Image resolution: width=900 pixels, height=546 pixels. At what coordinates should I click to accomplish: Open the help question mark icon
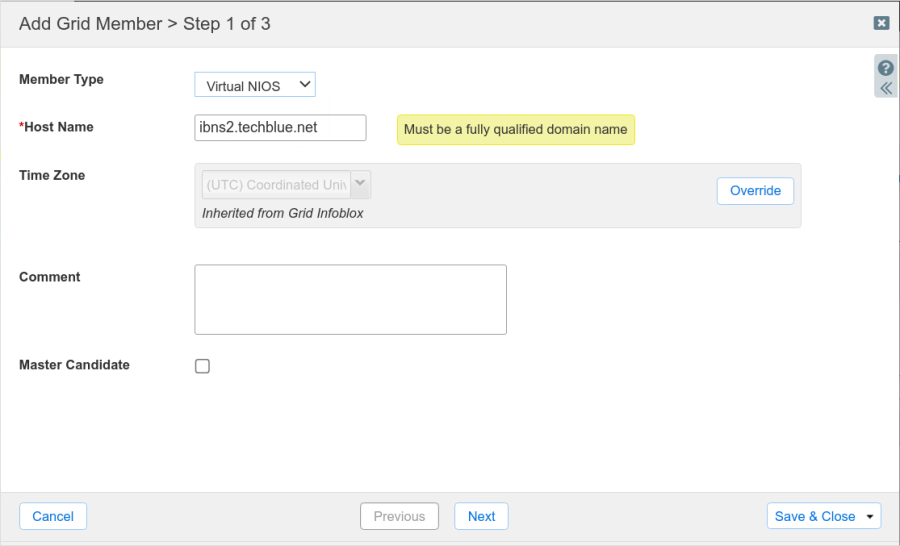pyautogui.click(x=886, y=68)
